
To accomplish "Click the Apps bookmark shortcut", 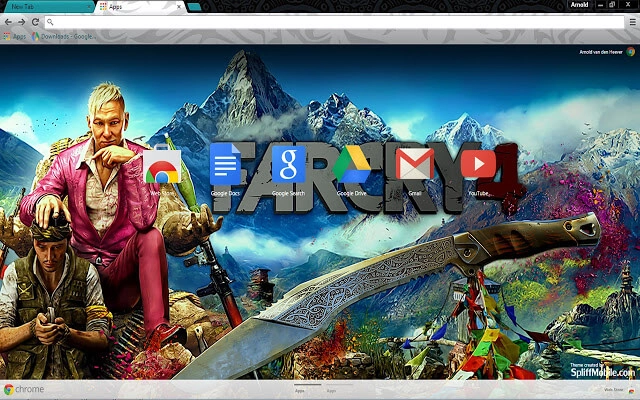I will [15, 36].
